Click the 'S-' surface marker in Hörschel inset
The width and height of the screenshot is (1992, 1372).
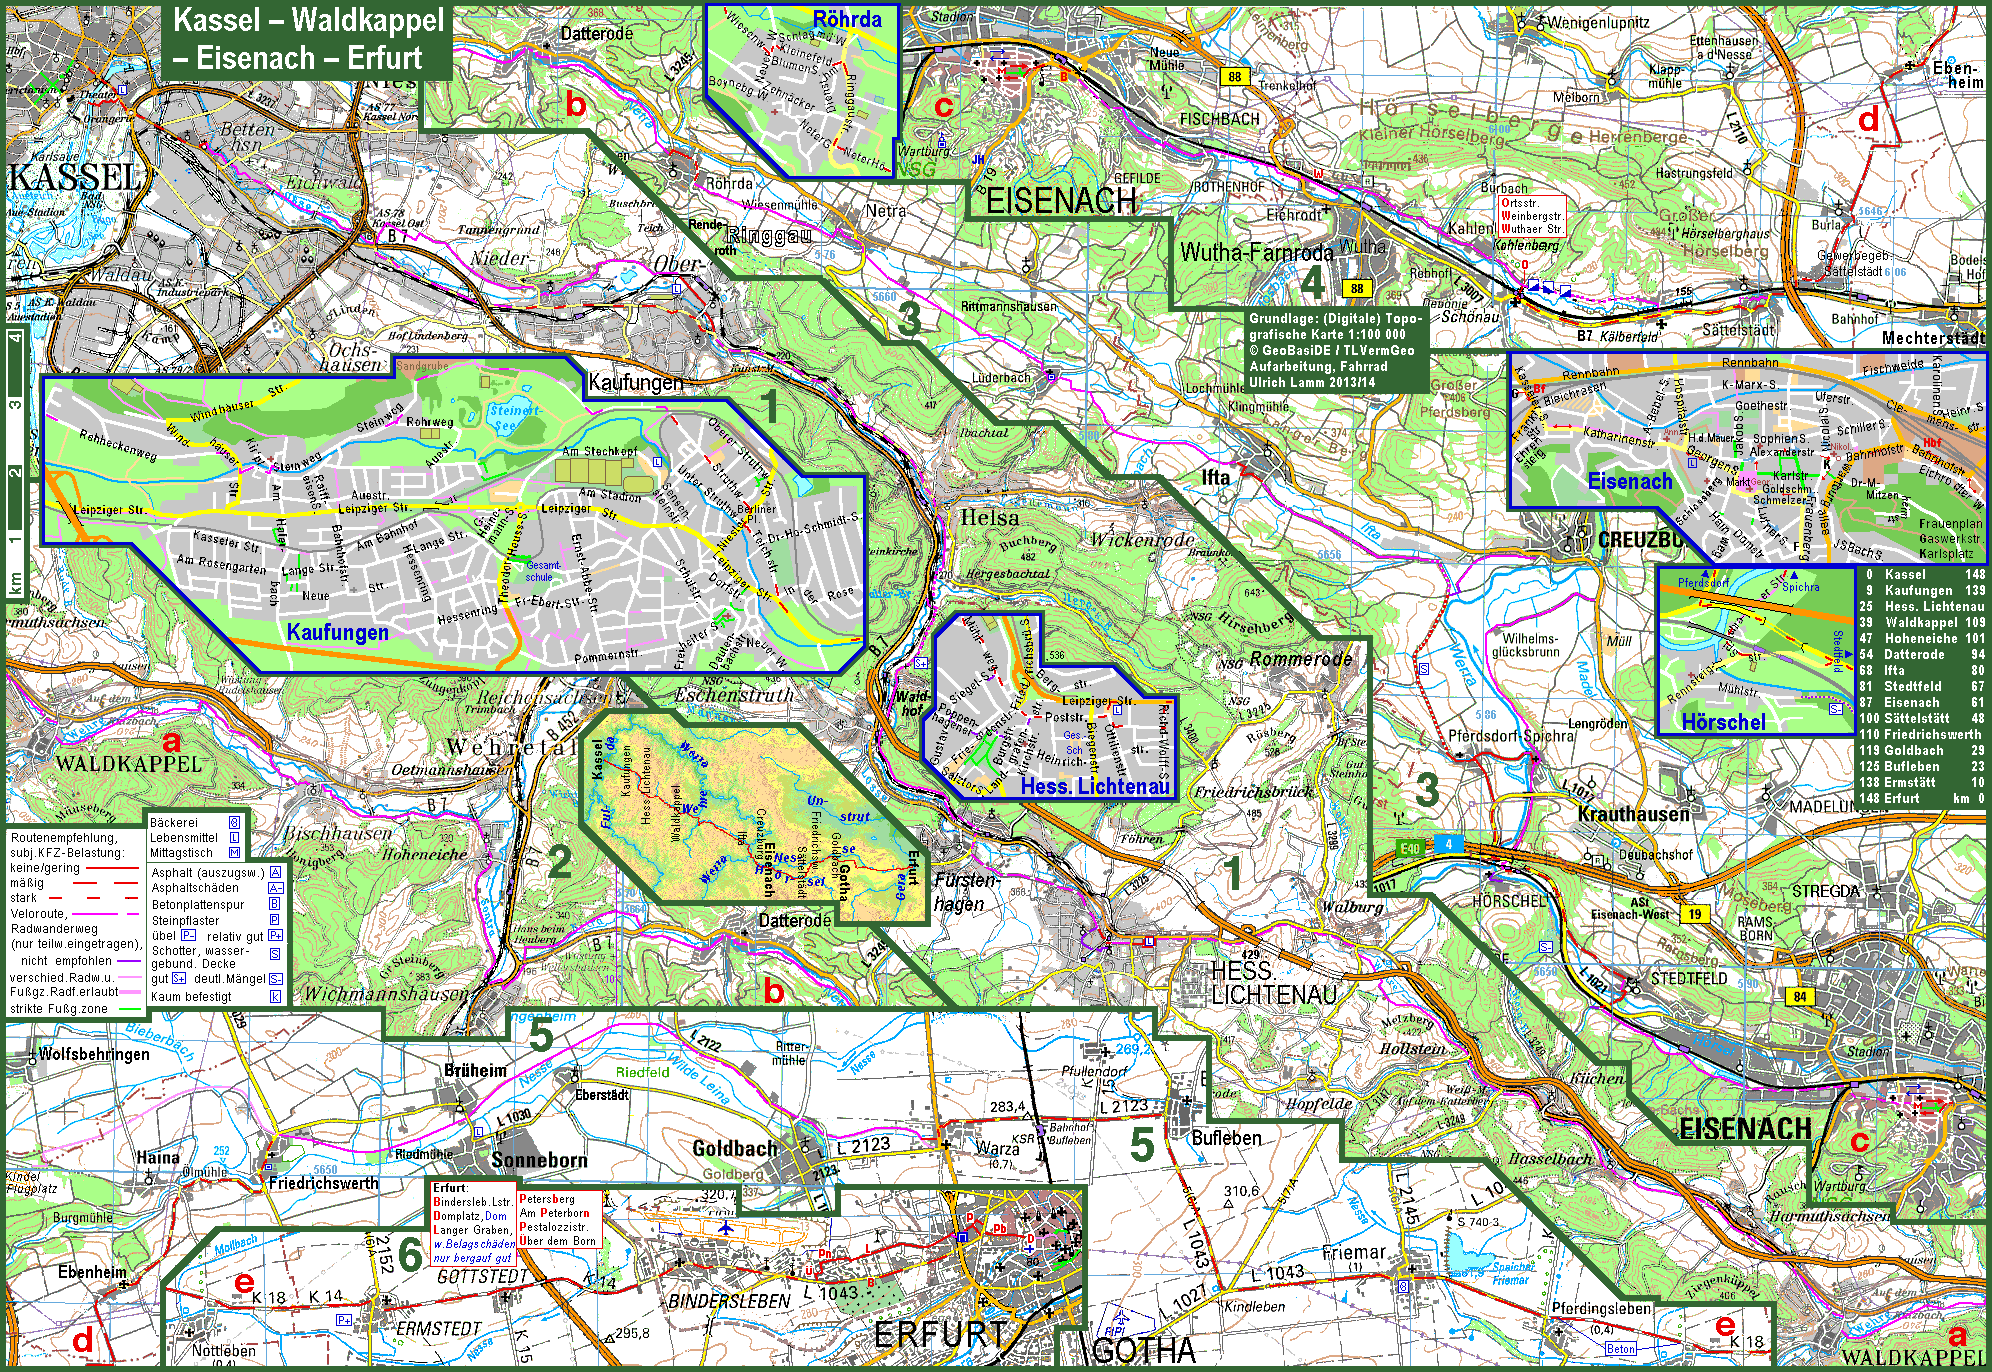[1836, 709]
